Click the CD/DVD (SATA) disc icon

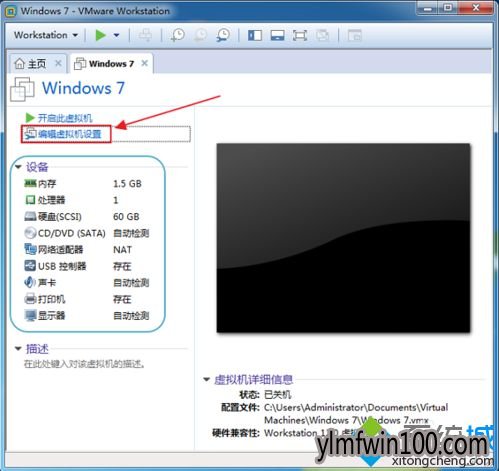tap(30, 233)
